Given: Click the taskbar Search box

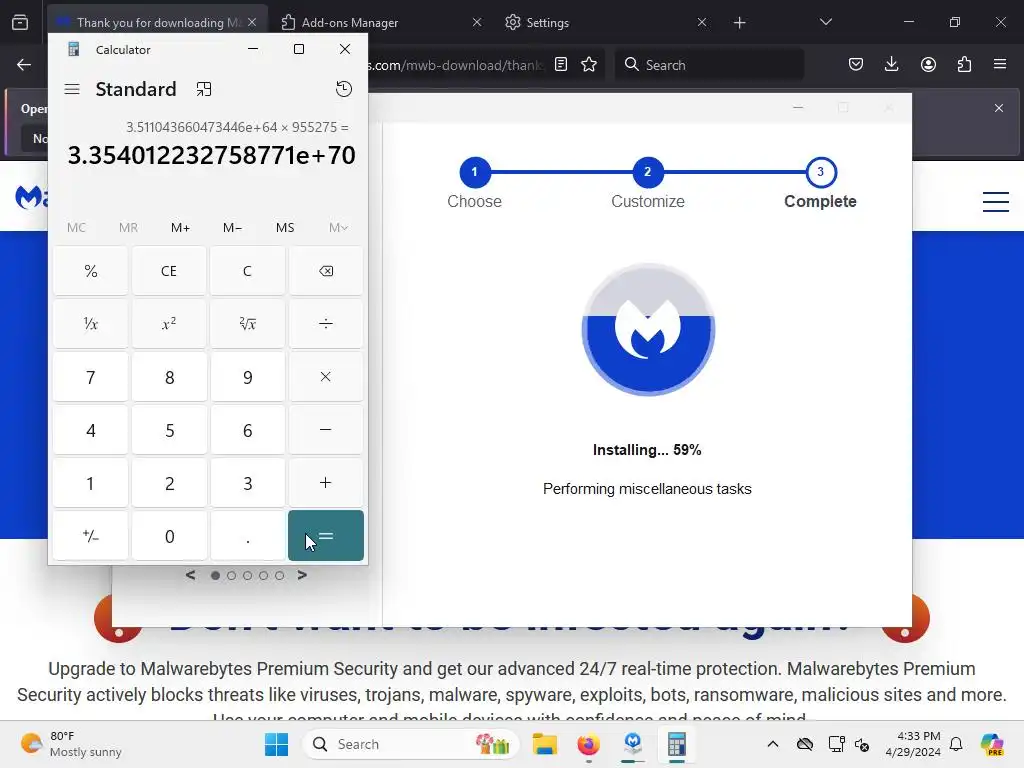Looking at the screenshot, I should 411,744.
